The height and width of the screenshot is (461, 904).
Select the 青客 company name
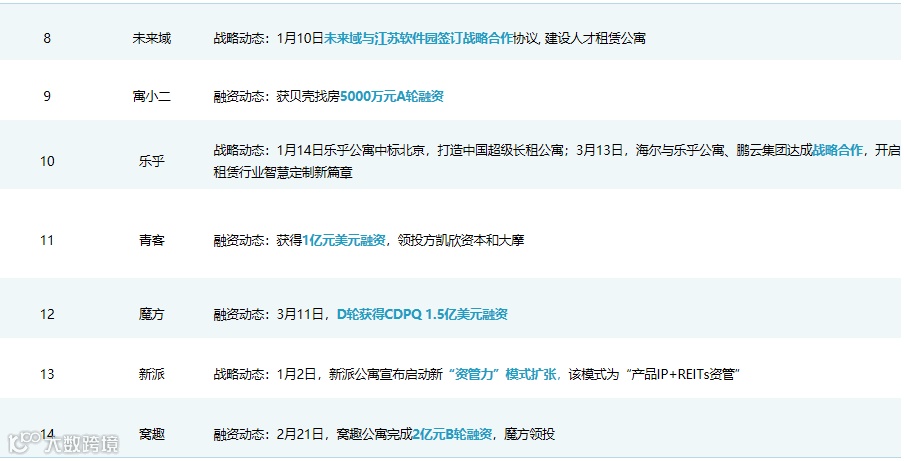[152, 240]
